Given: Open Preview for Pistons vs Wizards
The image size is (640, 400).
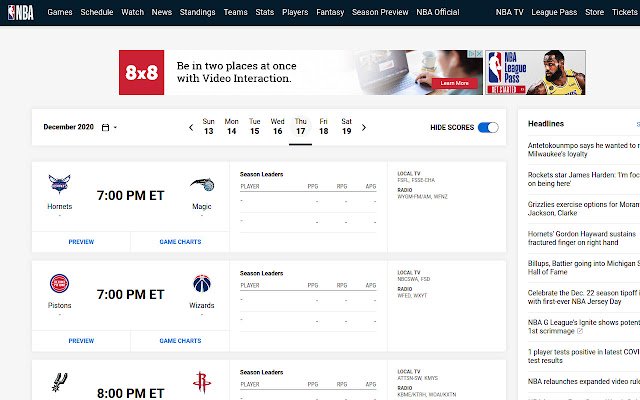Looking at the screenshot, I should pos(81,340).
